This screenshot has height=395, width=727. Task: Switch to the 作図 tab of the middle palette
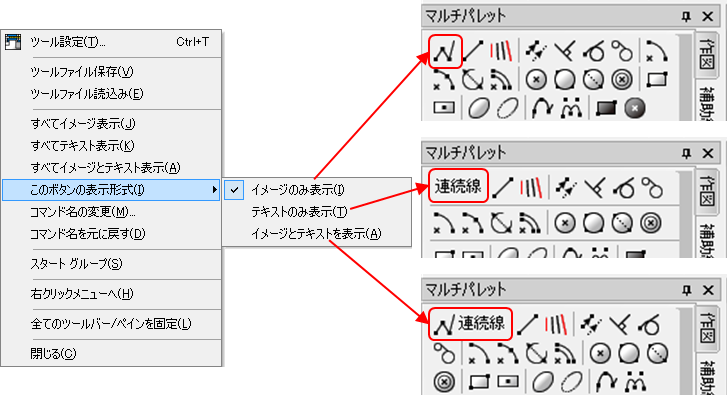click(706, 191)
